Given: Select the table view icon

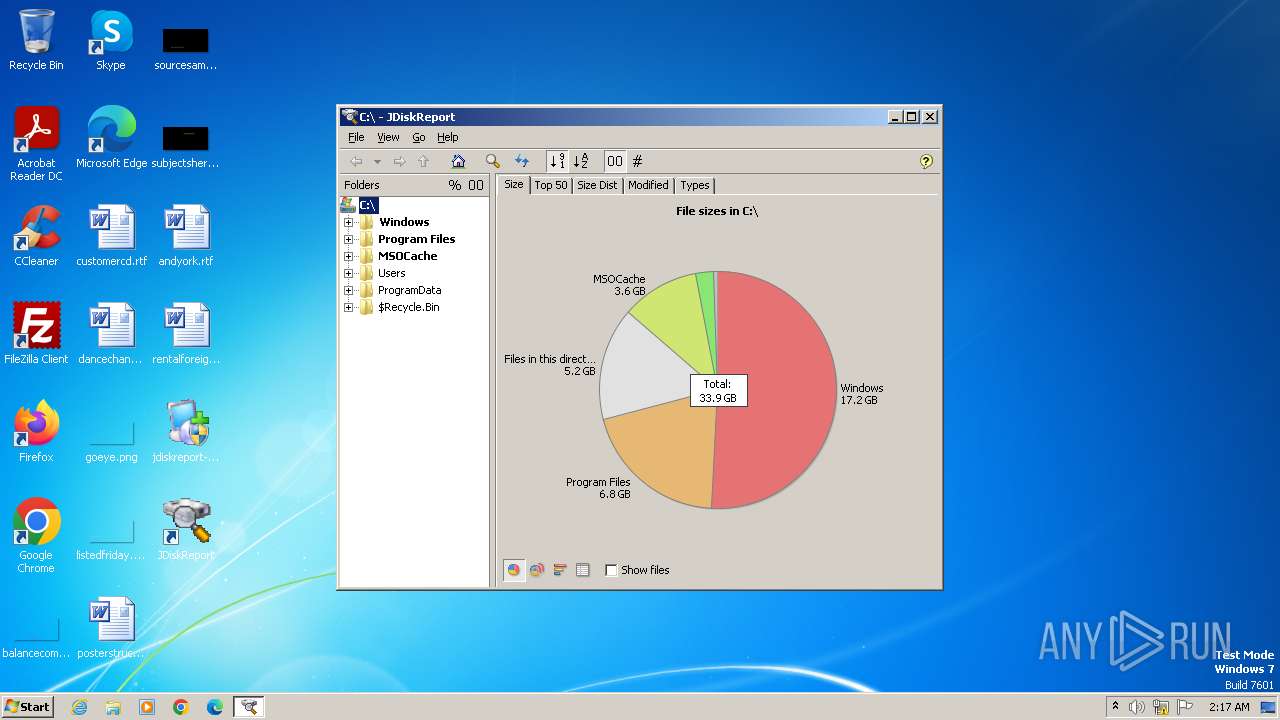Looking at the screenshot, I should [x=583, y=570].
